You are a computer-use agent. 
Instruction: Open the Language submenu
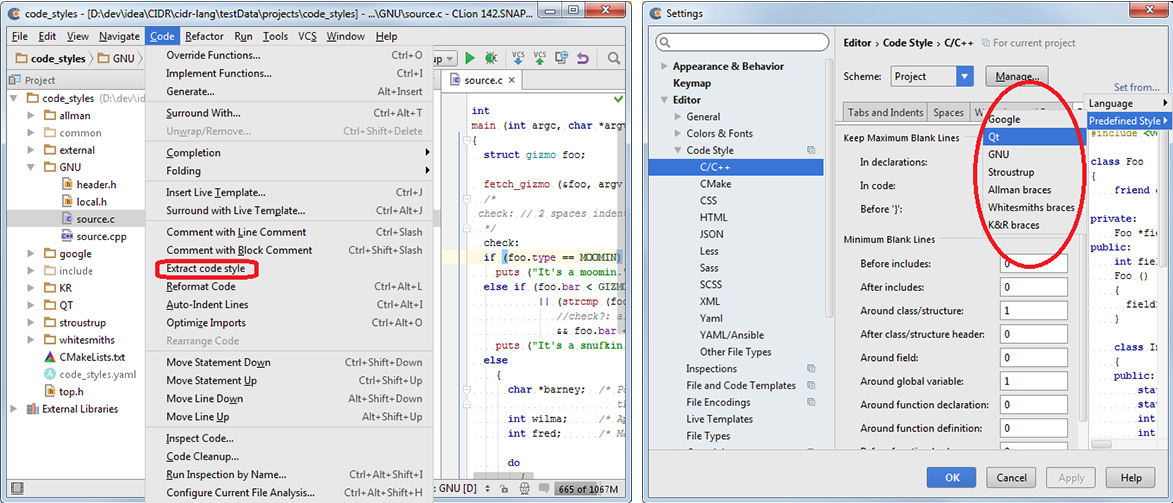pos(1127,103)
